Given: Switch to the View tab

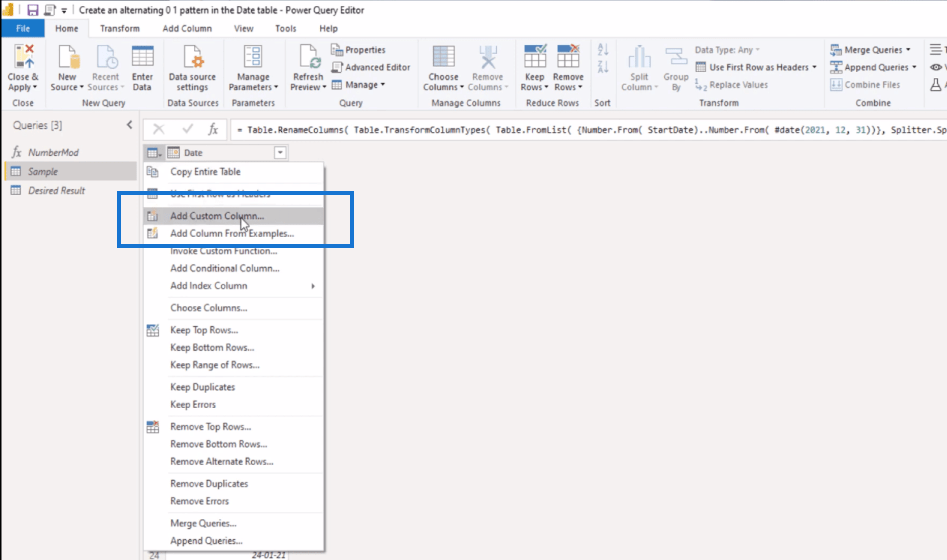Looking at the screenshot, I should click(x=244, y=28).
